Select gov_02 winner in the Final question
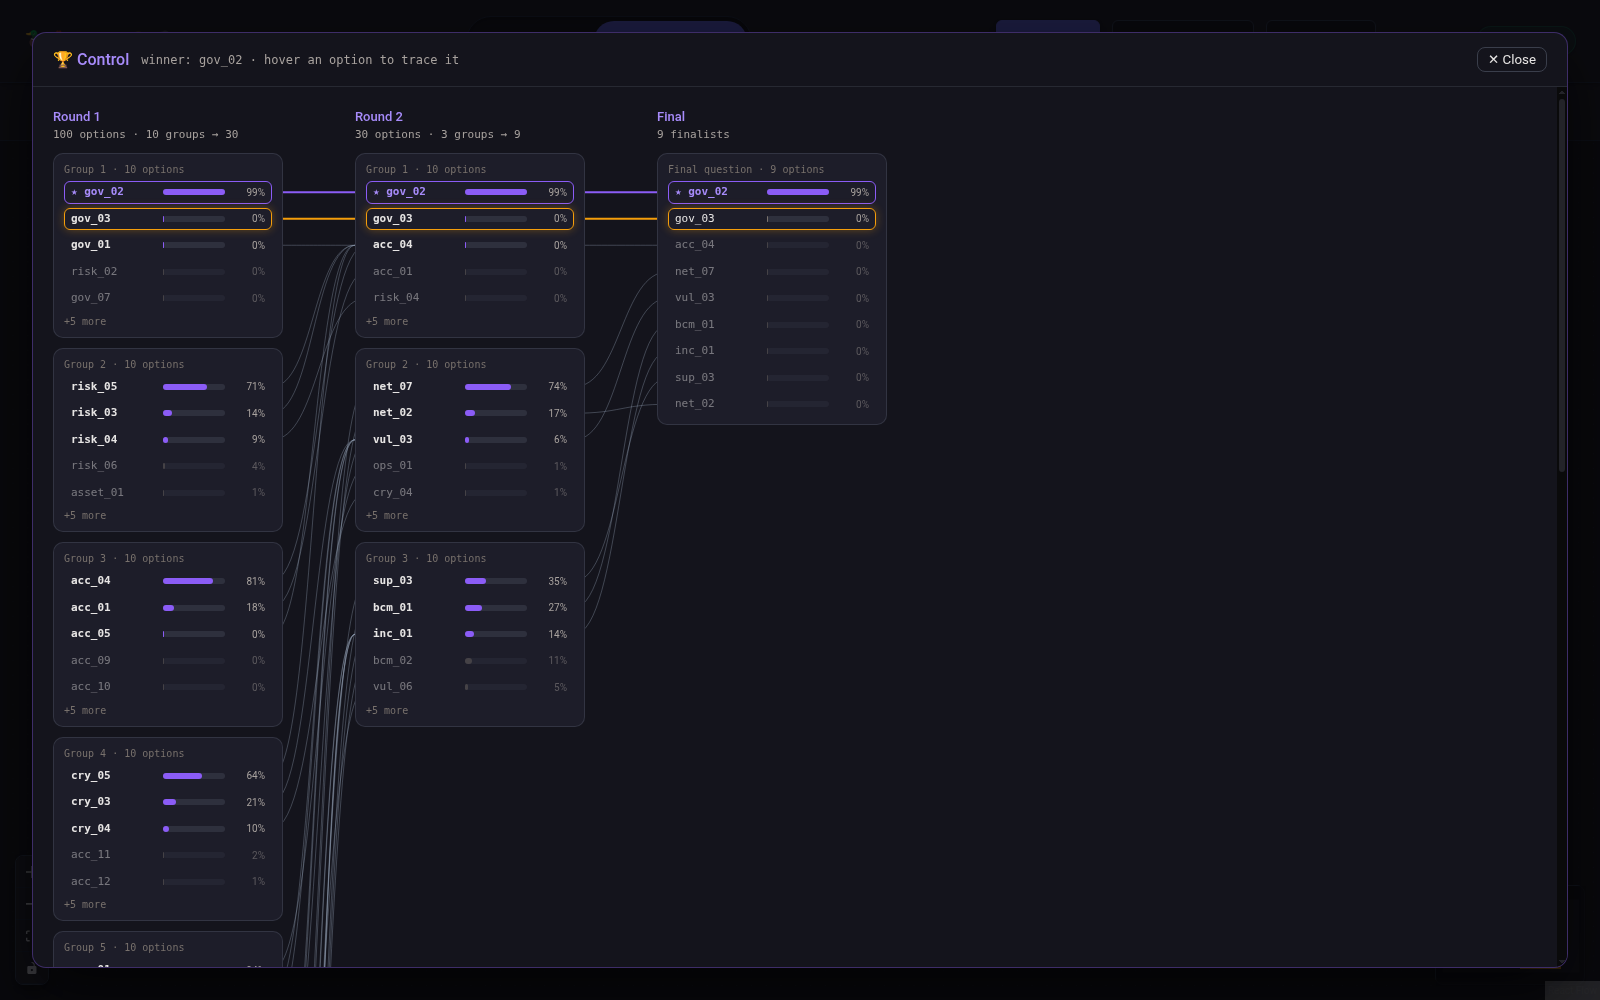 pyautogui.click(x=772, y=192)
